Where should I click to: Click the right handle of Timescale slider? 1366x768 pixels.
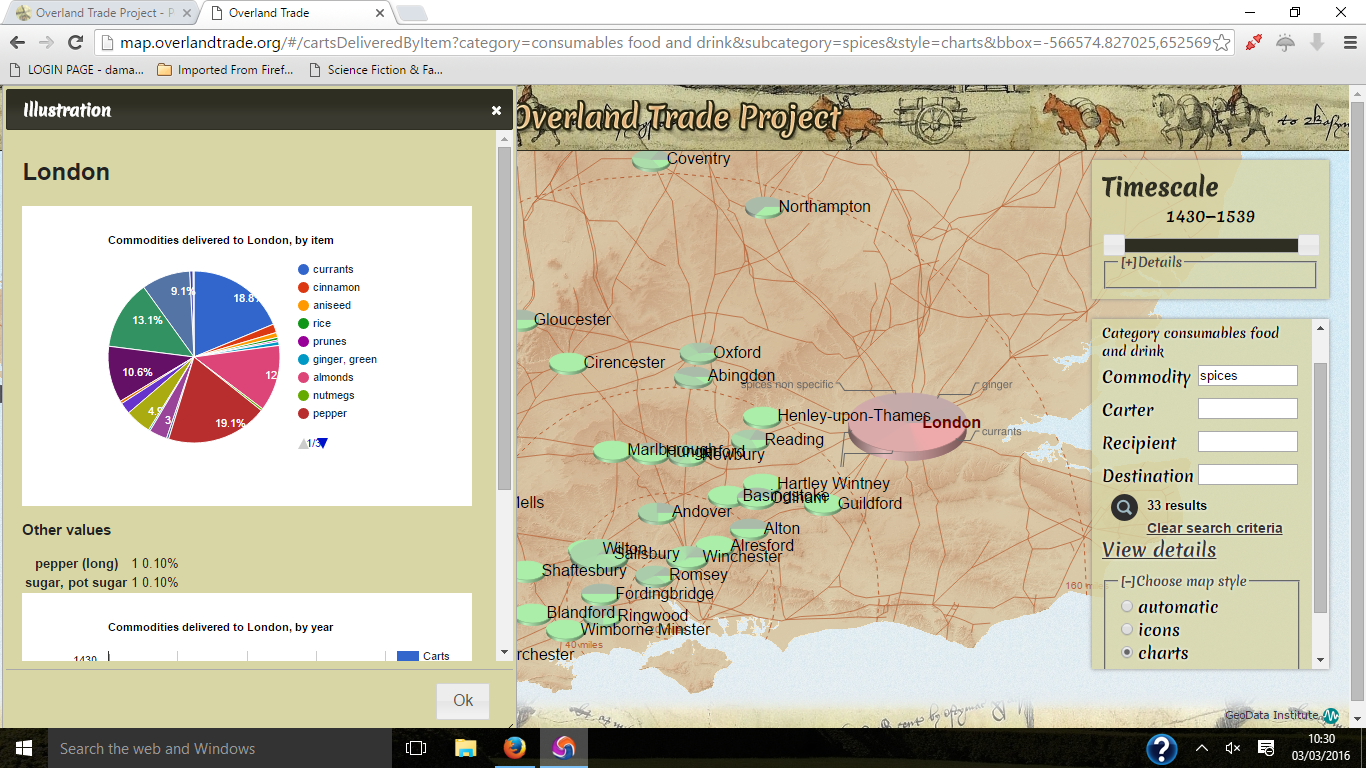pos(1308,245)
